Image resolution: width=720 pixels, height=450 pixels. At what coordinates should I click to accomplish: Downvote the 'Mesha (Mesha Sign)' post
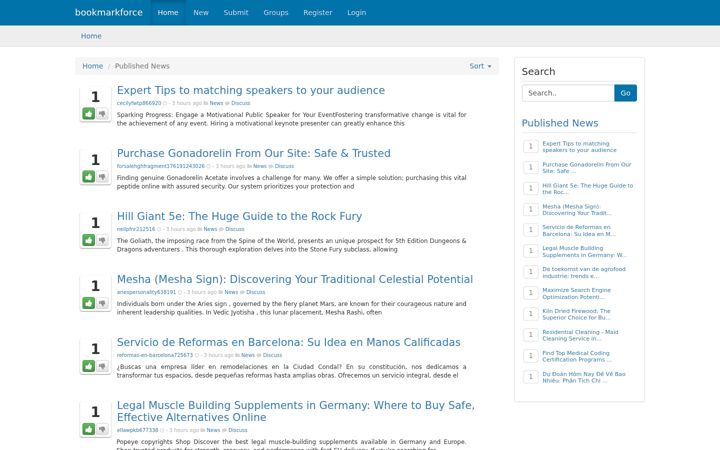[x=102, y=303]
